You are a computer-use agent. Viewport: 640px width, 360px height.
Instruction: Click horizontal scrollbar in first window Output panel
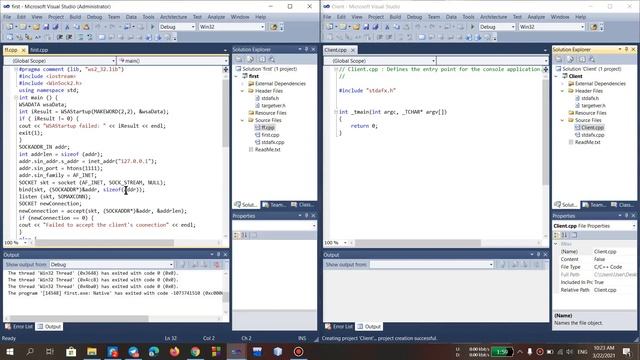click(x=79, y=318)
